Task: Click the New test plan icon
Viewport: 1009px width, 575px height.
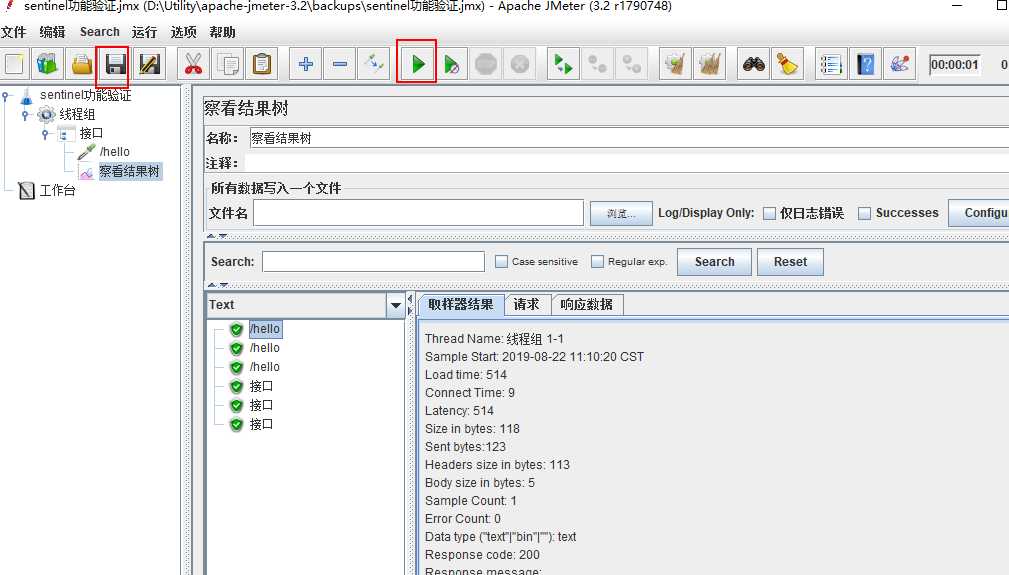Action: (x=14, y=64)
